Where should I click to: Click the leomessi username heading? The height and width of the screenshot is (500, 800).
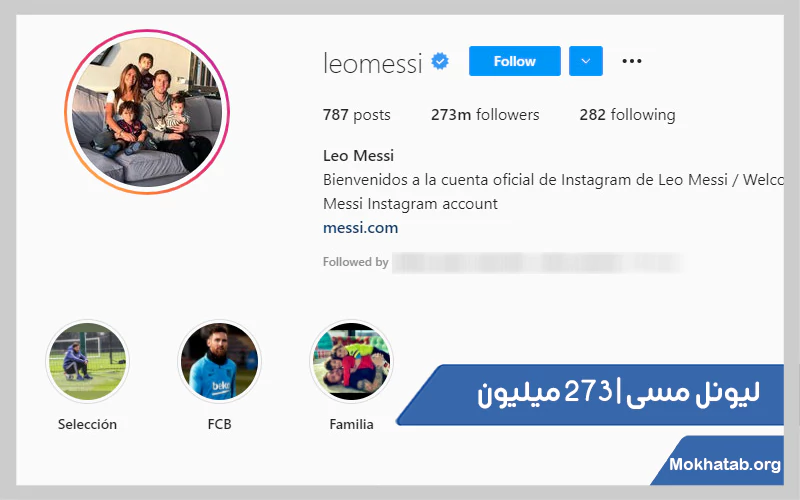pos(373,63)
